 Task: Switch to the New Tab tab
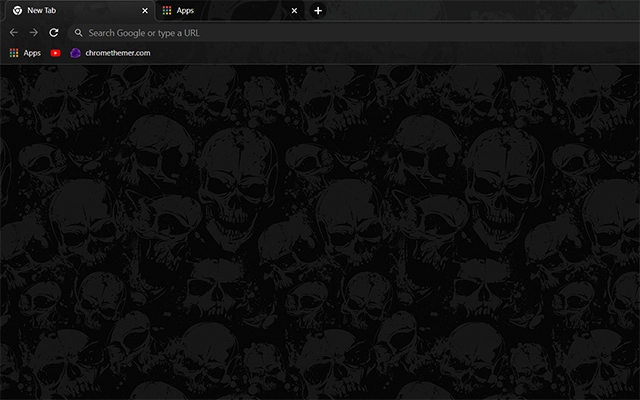coord(78,11)
